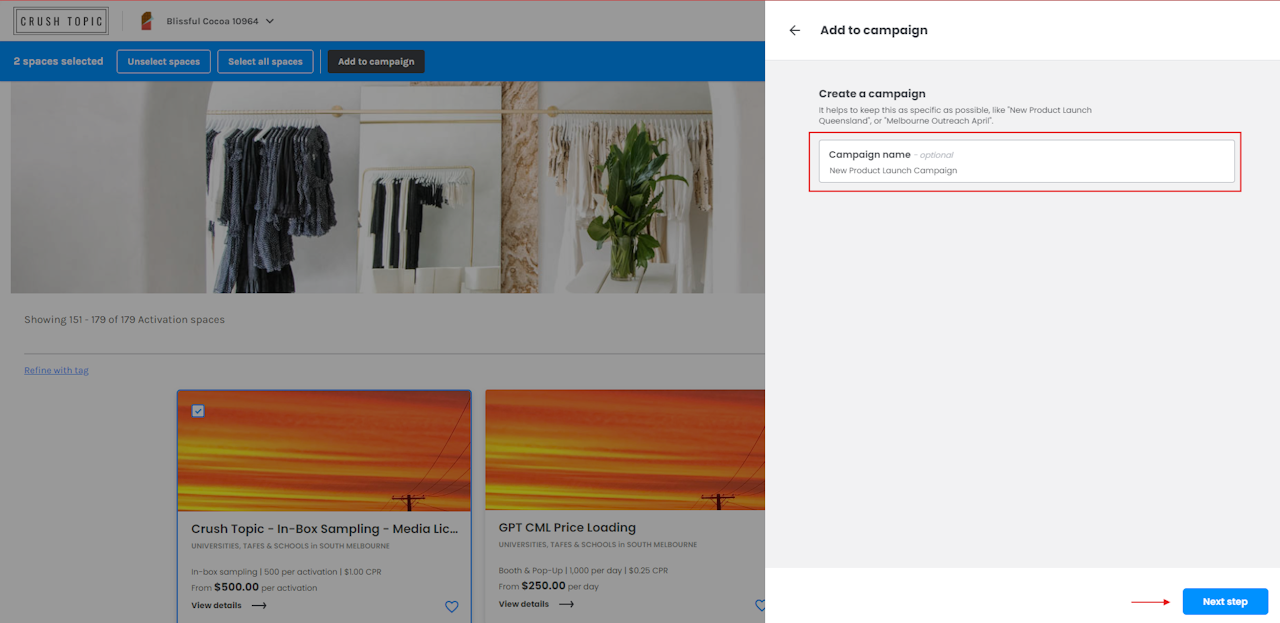Open the GPT CML Price Loading sunset thumbnail
The height and width of the screenshot is (623, 1280).
coord(625,450)
